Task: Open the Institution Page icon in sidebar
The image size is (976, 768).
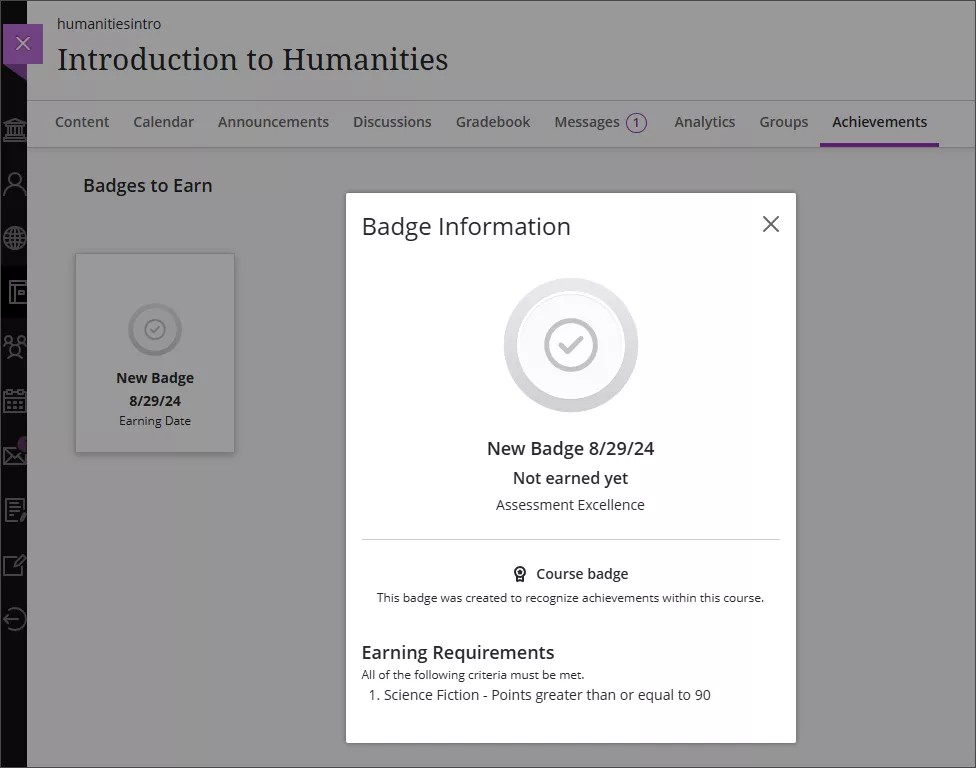Action: [x=15, y=130]
